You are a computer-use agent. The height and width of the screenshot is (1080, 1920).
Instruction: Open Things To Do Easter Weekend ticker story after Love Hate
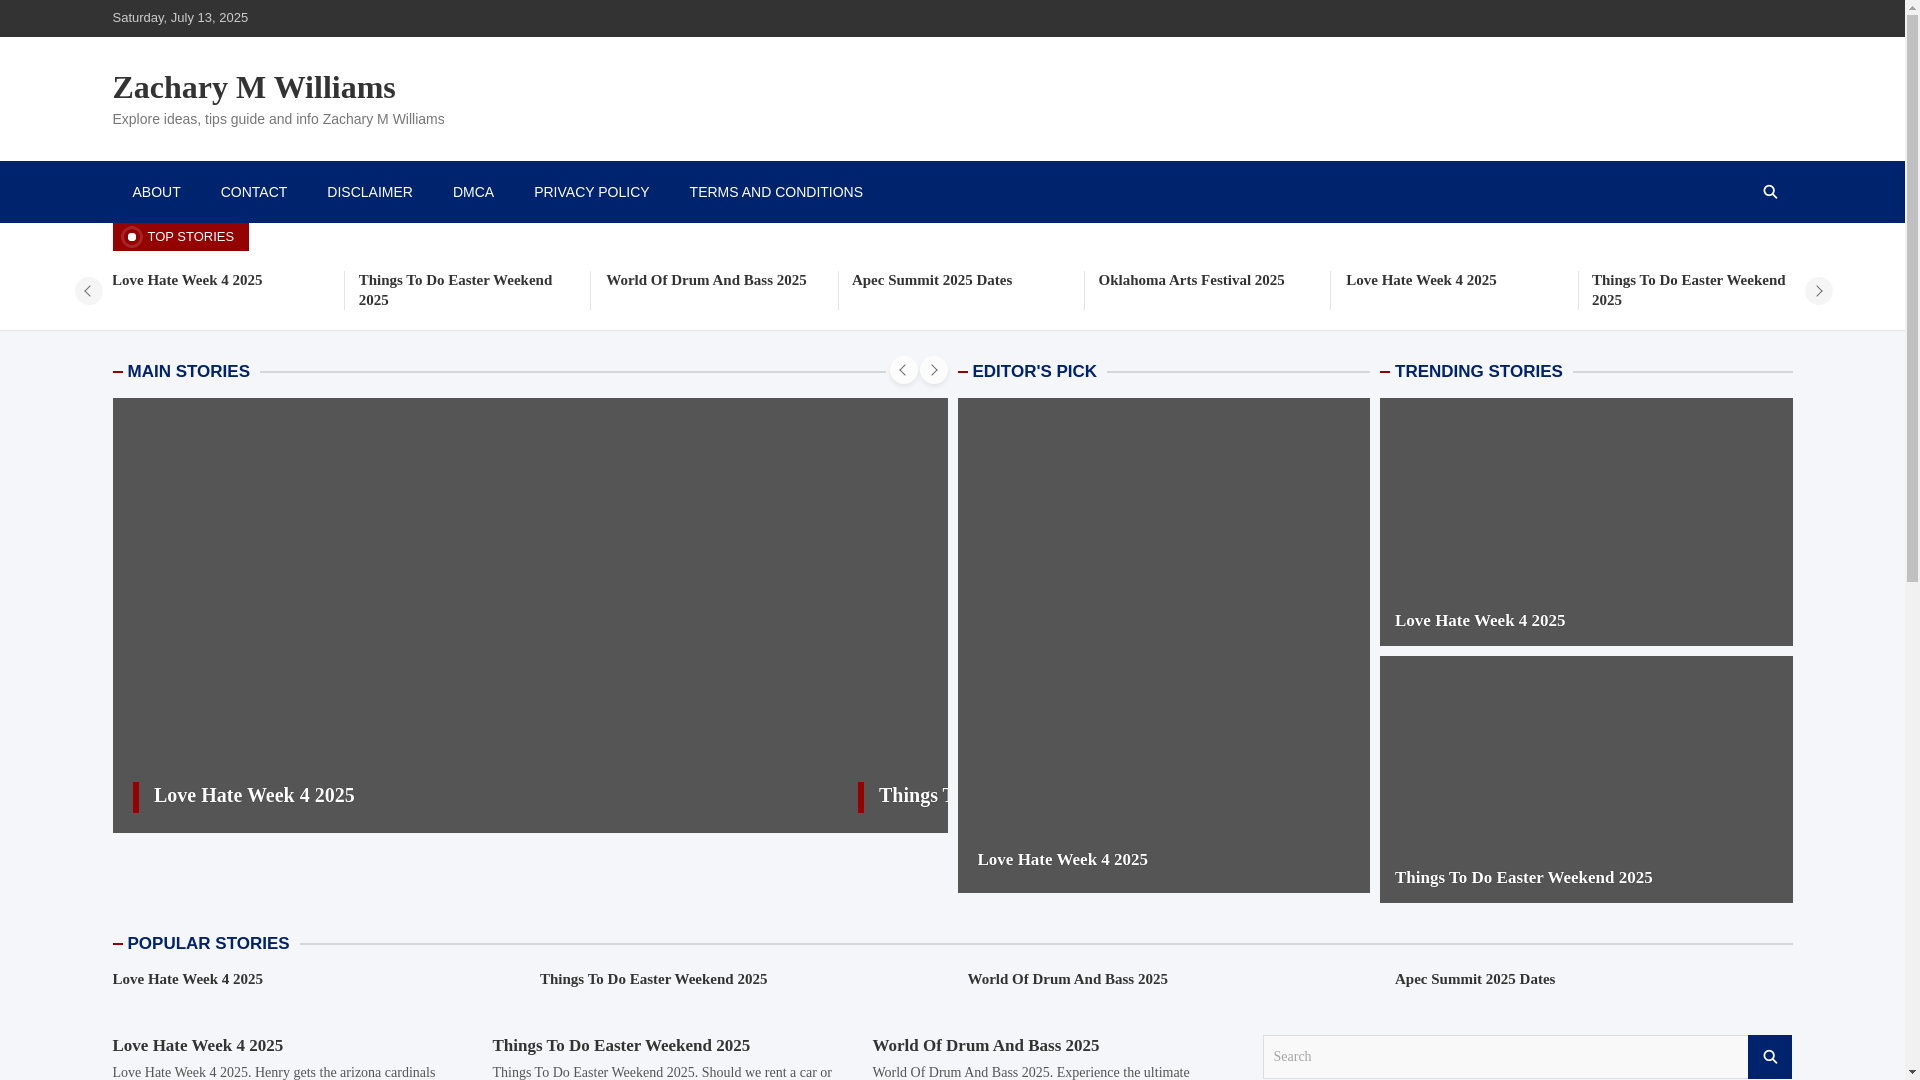[455, 290]
